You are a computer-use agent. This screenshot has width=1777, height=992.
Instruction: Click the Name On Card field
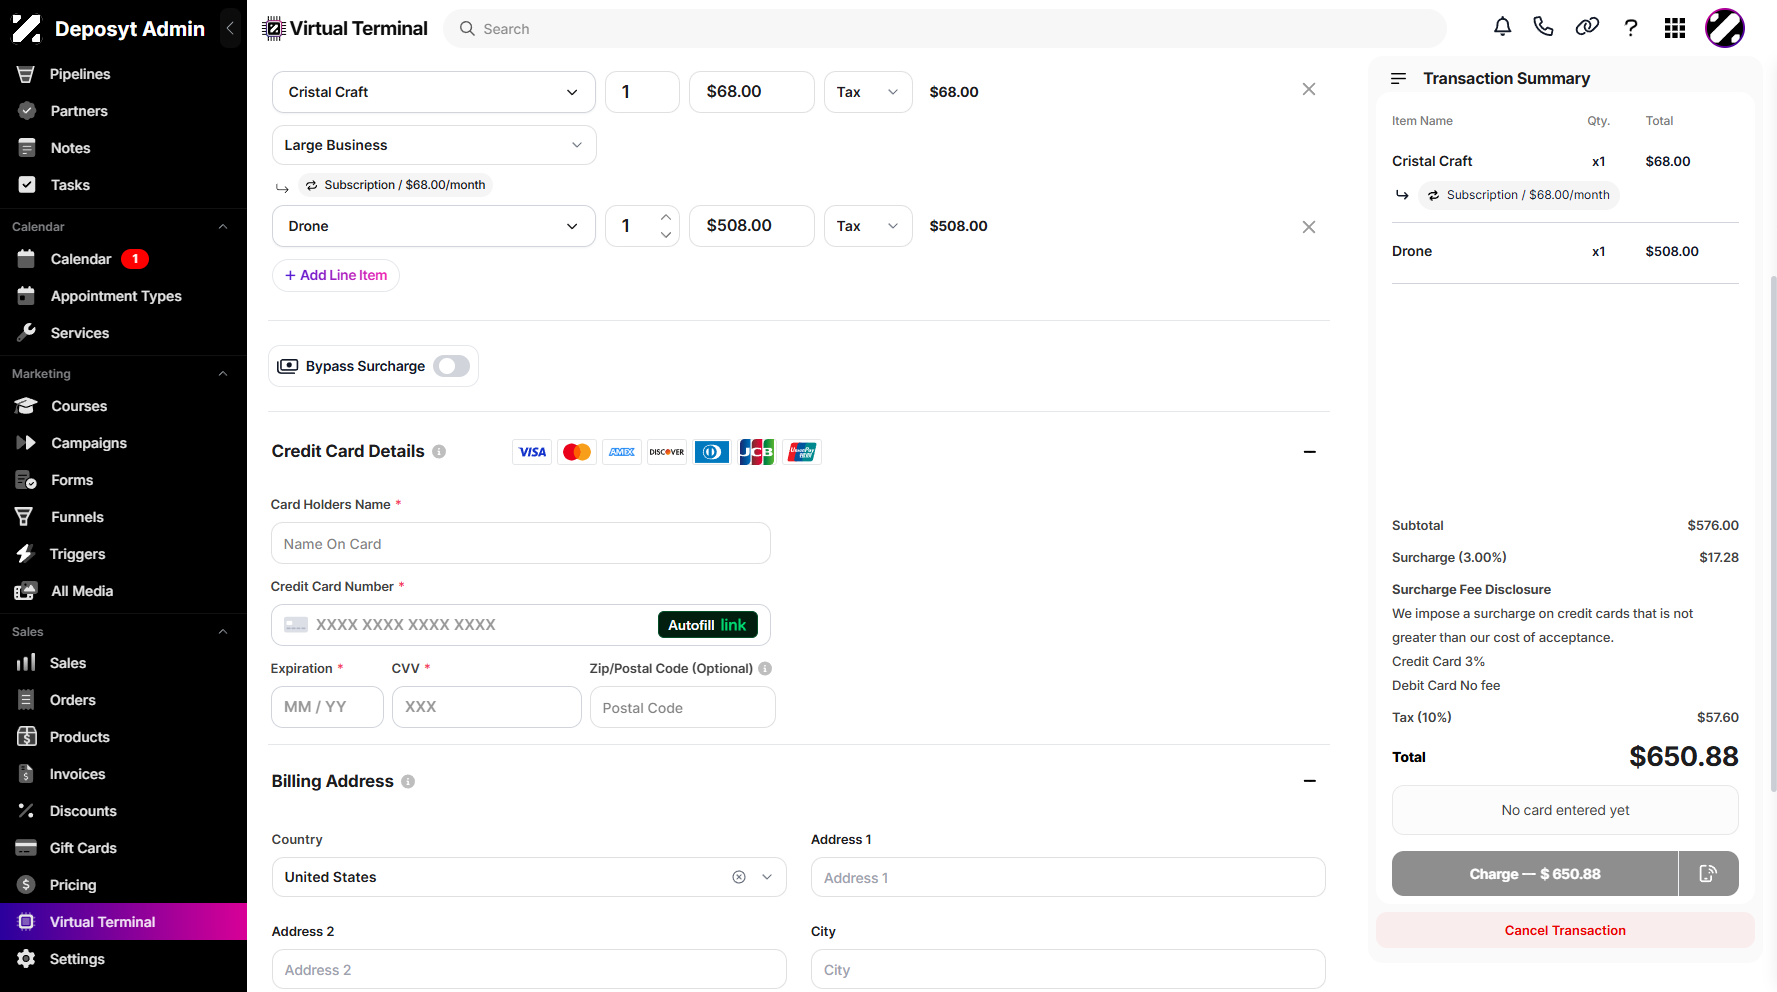[520, 544]
